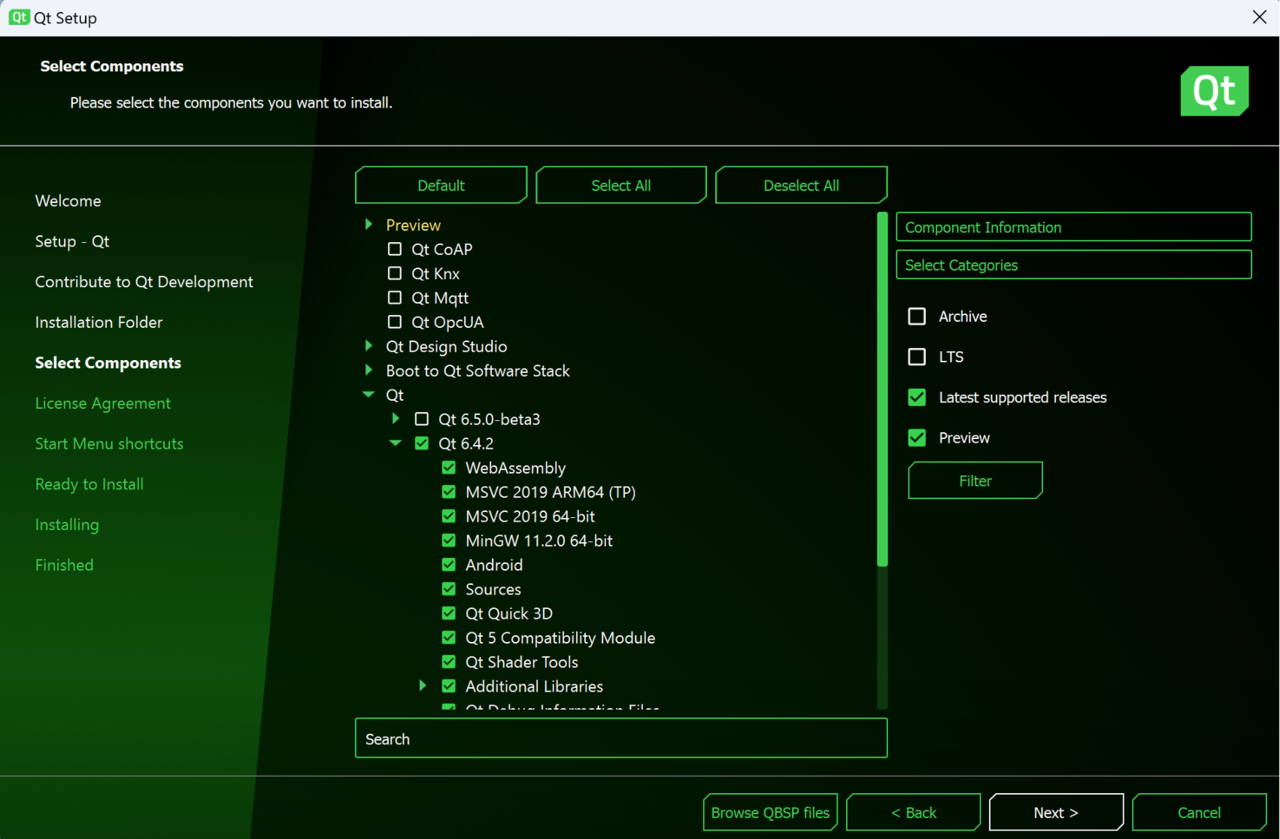Screen dimensions: 1280x839
Task: Click the component list vertical scrollbar
Action: tap(882, 390)
